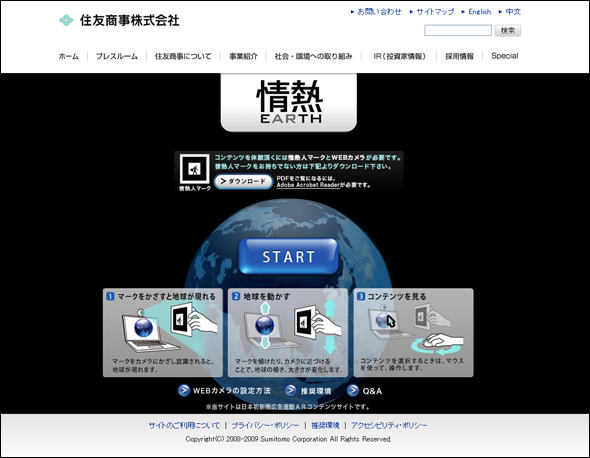Click arrow icon beside WEBカメラの設定方法
This screenshot has width=590, height=458.
[x=184, y=390]
